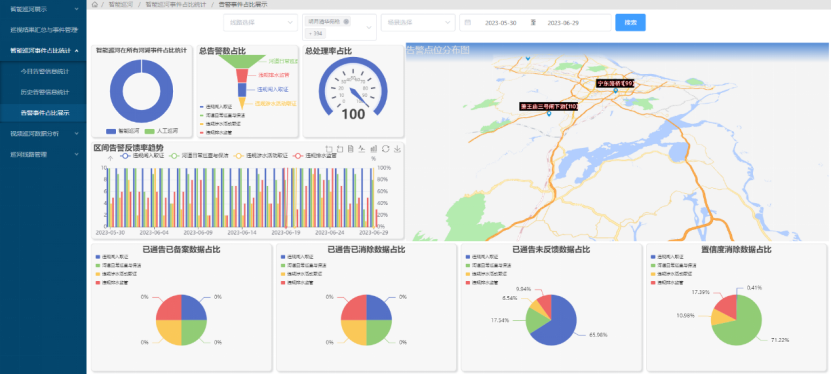Viewport: 831px width, 375px height.
Task: Click the 9.94% label on third pie chart
Action: [x=524, y=289]
